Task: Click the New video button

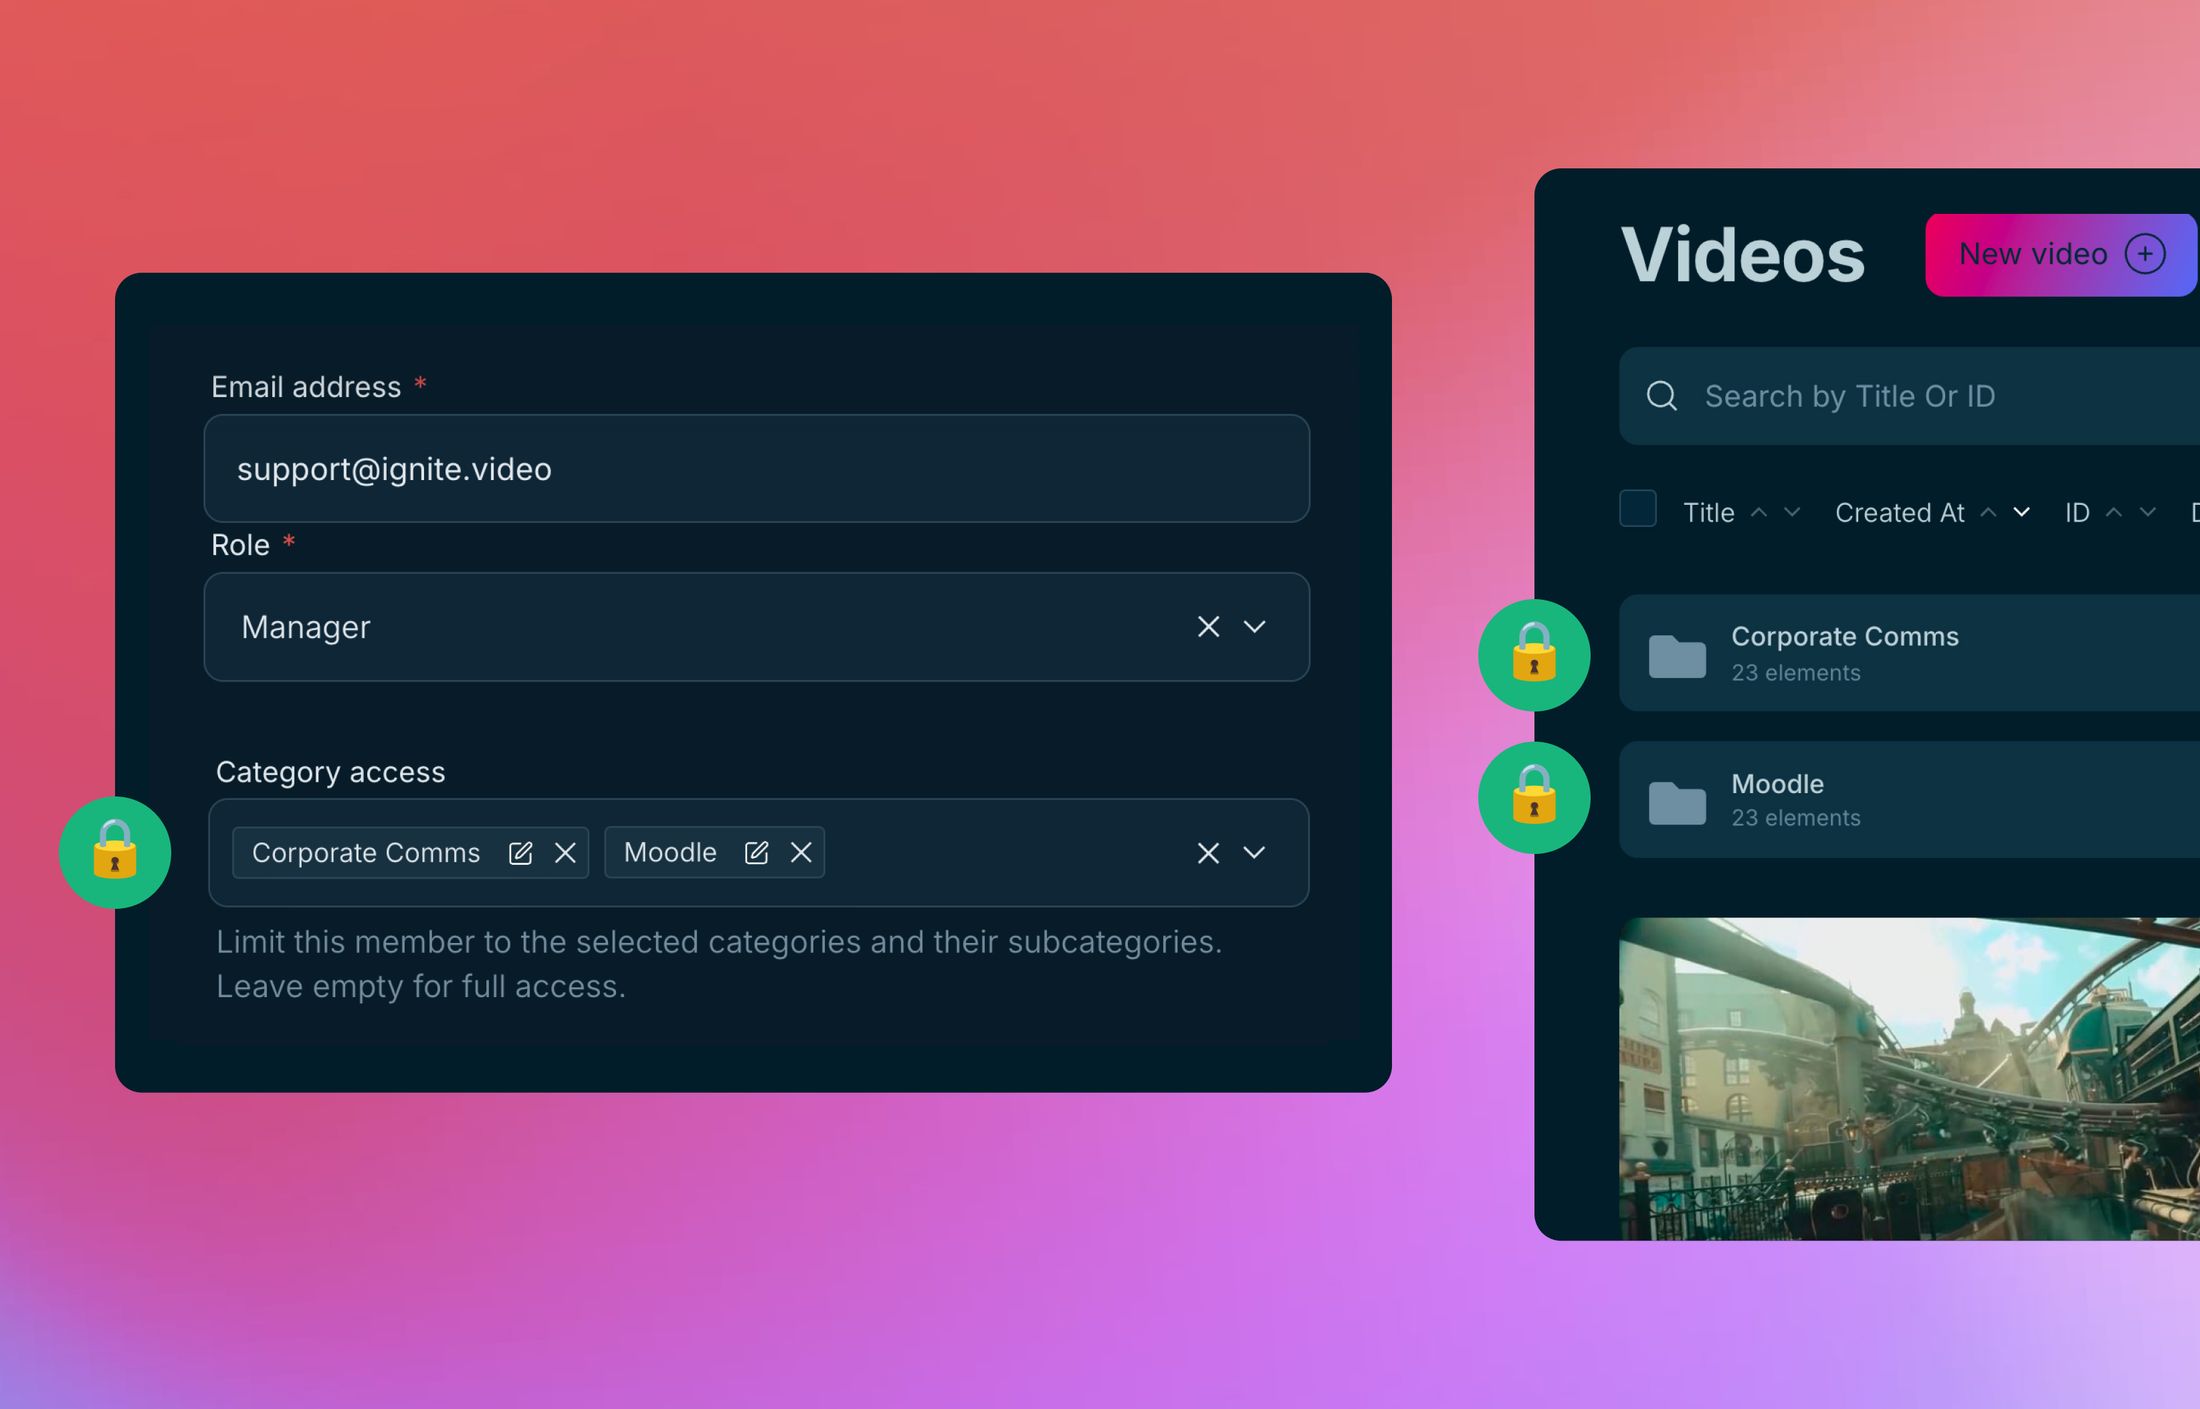Action: (x=2061, y=255)
